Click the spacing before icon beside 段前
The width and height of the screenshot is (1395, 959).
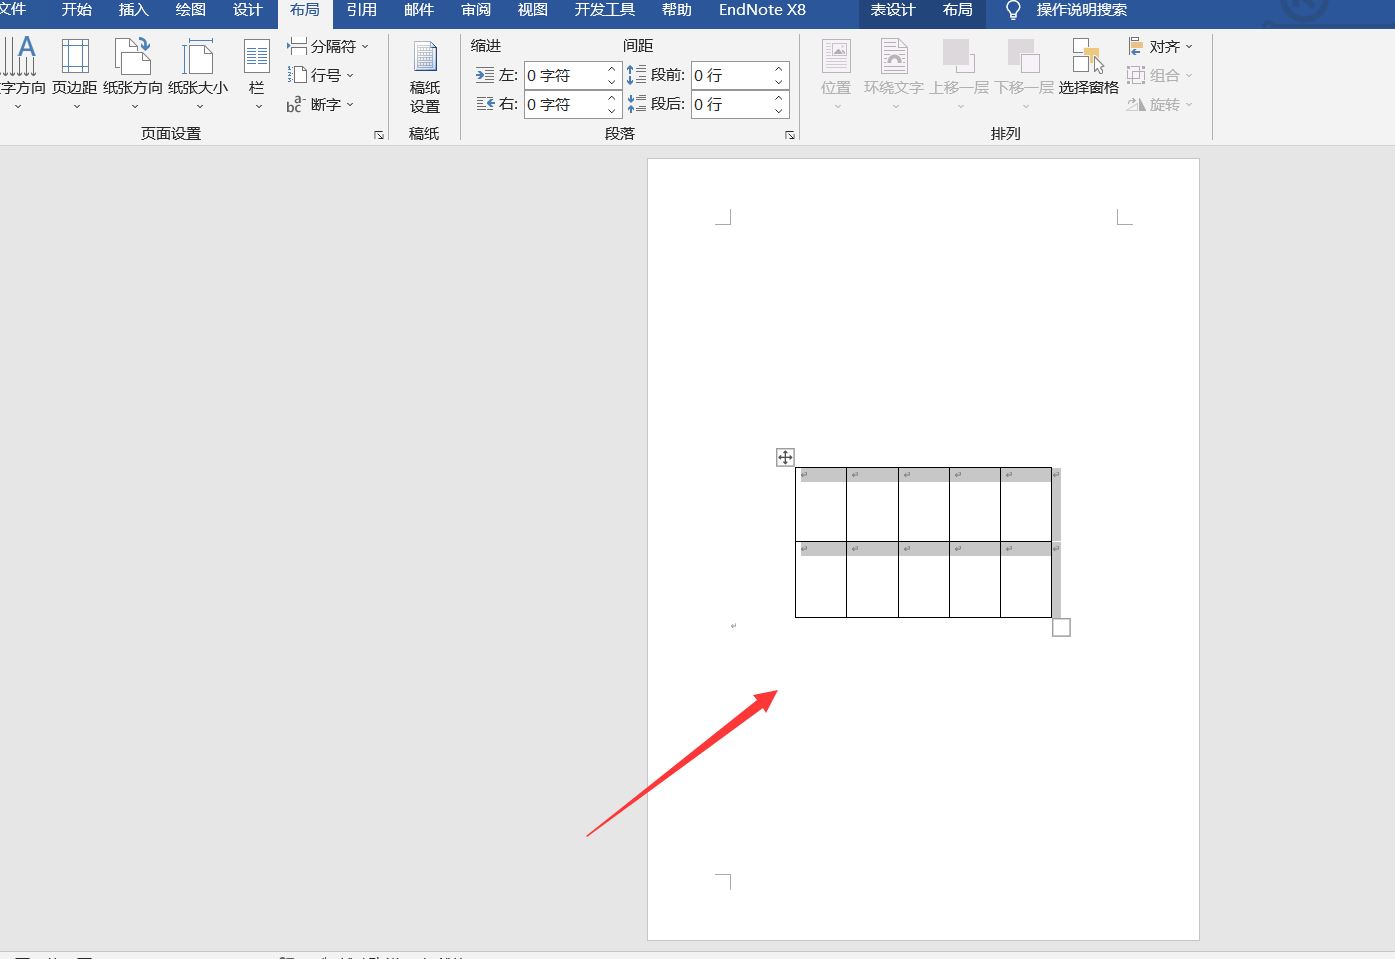click(637, 75)
